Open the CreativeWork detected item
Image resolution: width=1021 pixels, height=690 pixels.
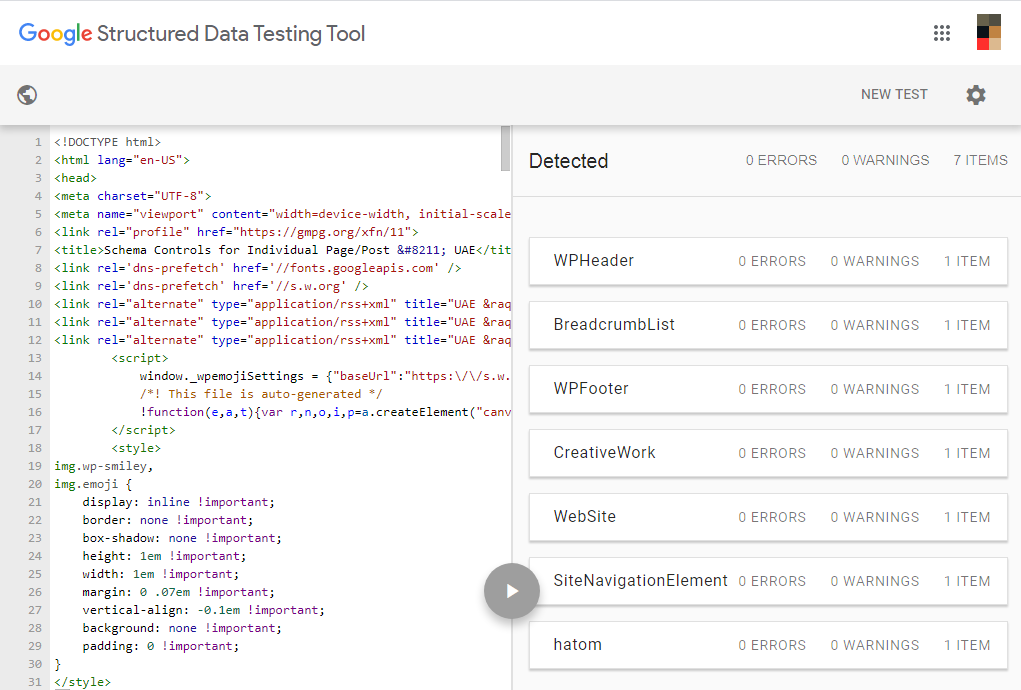767,453
